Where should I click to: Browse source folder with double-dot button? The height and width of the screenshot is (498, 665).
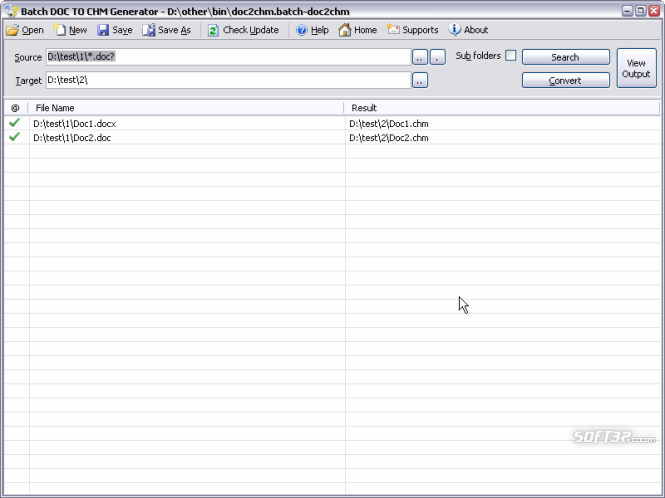click(420, 57)
